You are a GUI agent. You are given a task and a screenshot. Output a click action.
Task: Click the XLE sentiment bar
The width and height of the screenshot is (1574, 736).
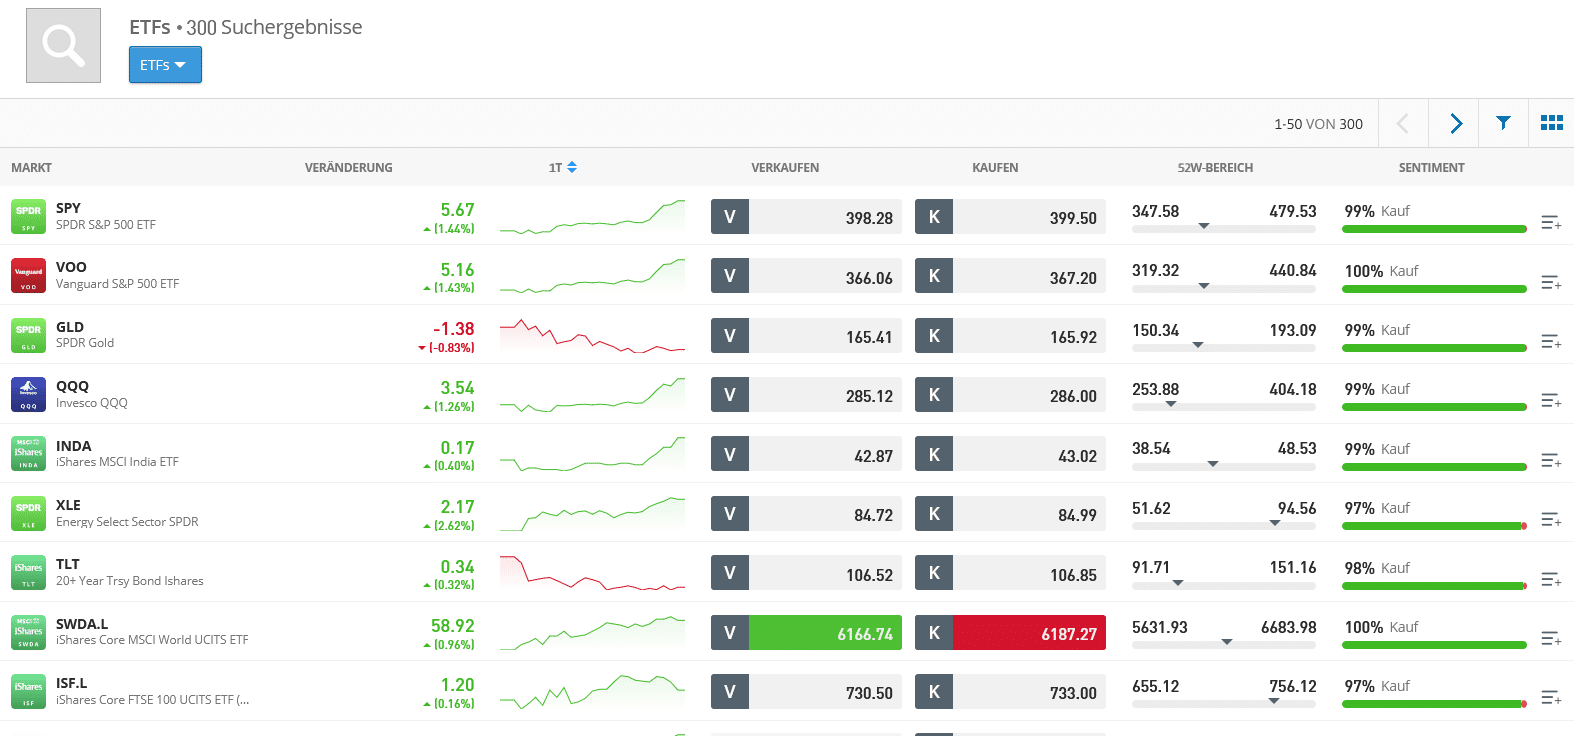coord(1434,526)
